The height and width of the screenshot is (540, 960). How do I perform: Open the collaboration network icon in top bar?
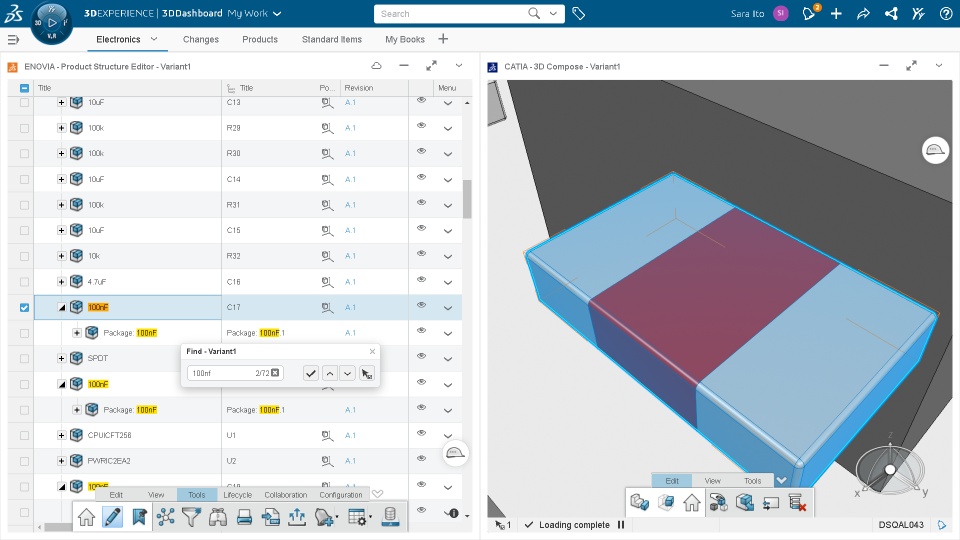[891, 13]
